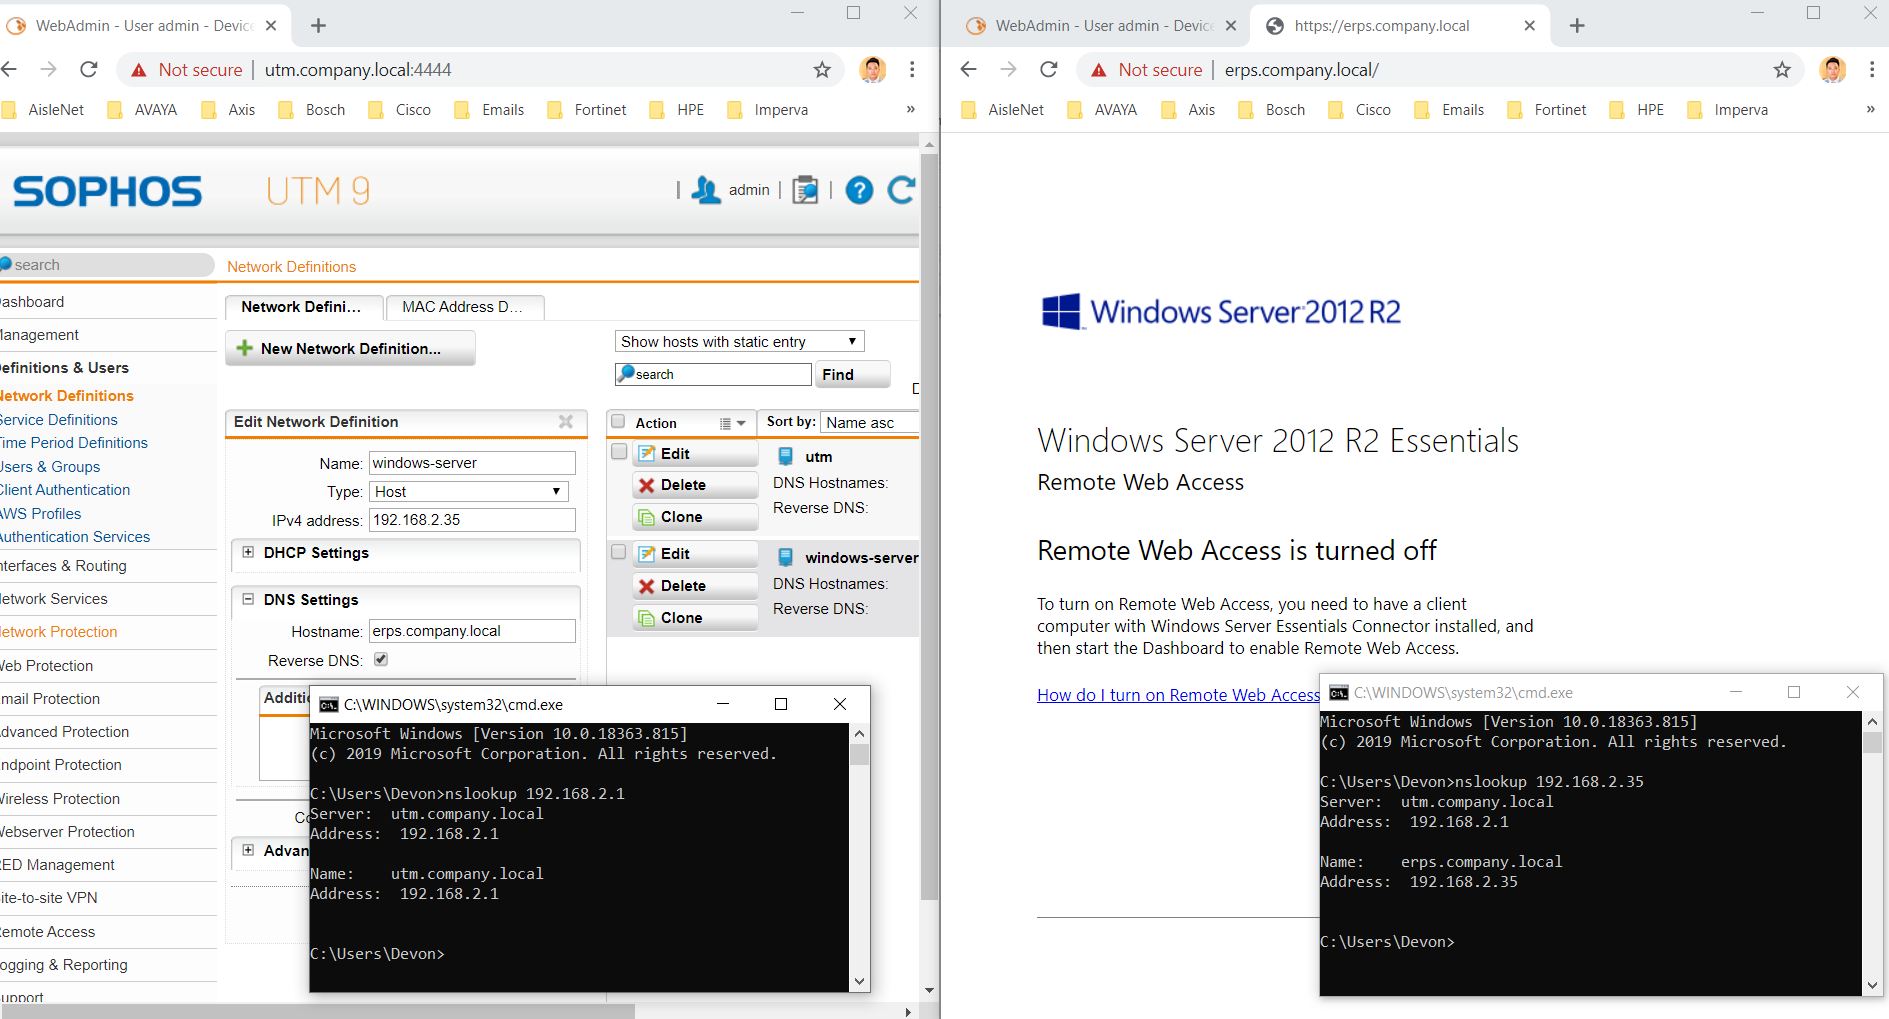Open Webserver Protection in the Sophos sidebar
The width and height of the screenshot is (1889, 1019).
[x=67, y=832]
